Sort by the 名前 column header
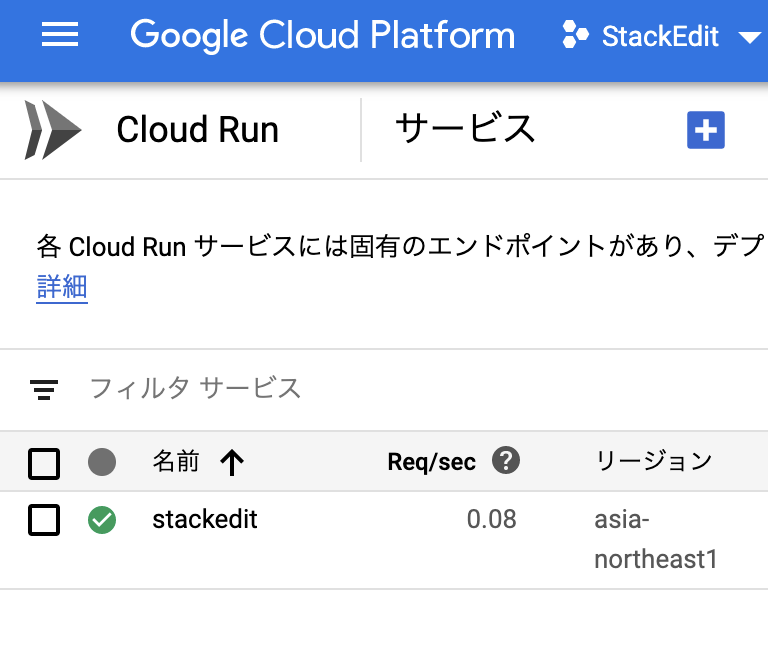This screenshot has width=768, height=662. 176,461
